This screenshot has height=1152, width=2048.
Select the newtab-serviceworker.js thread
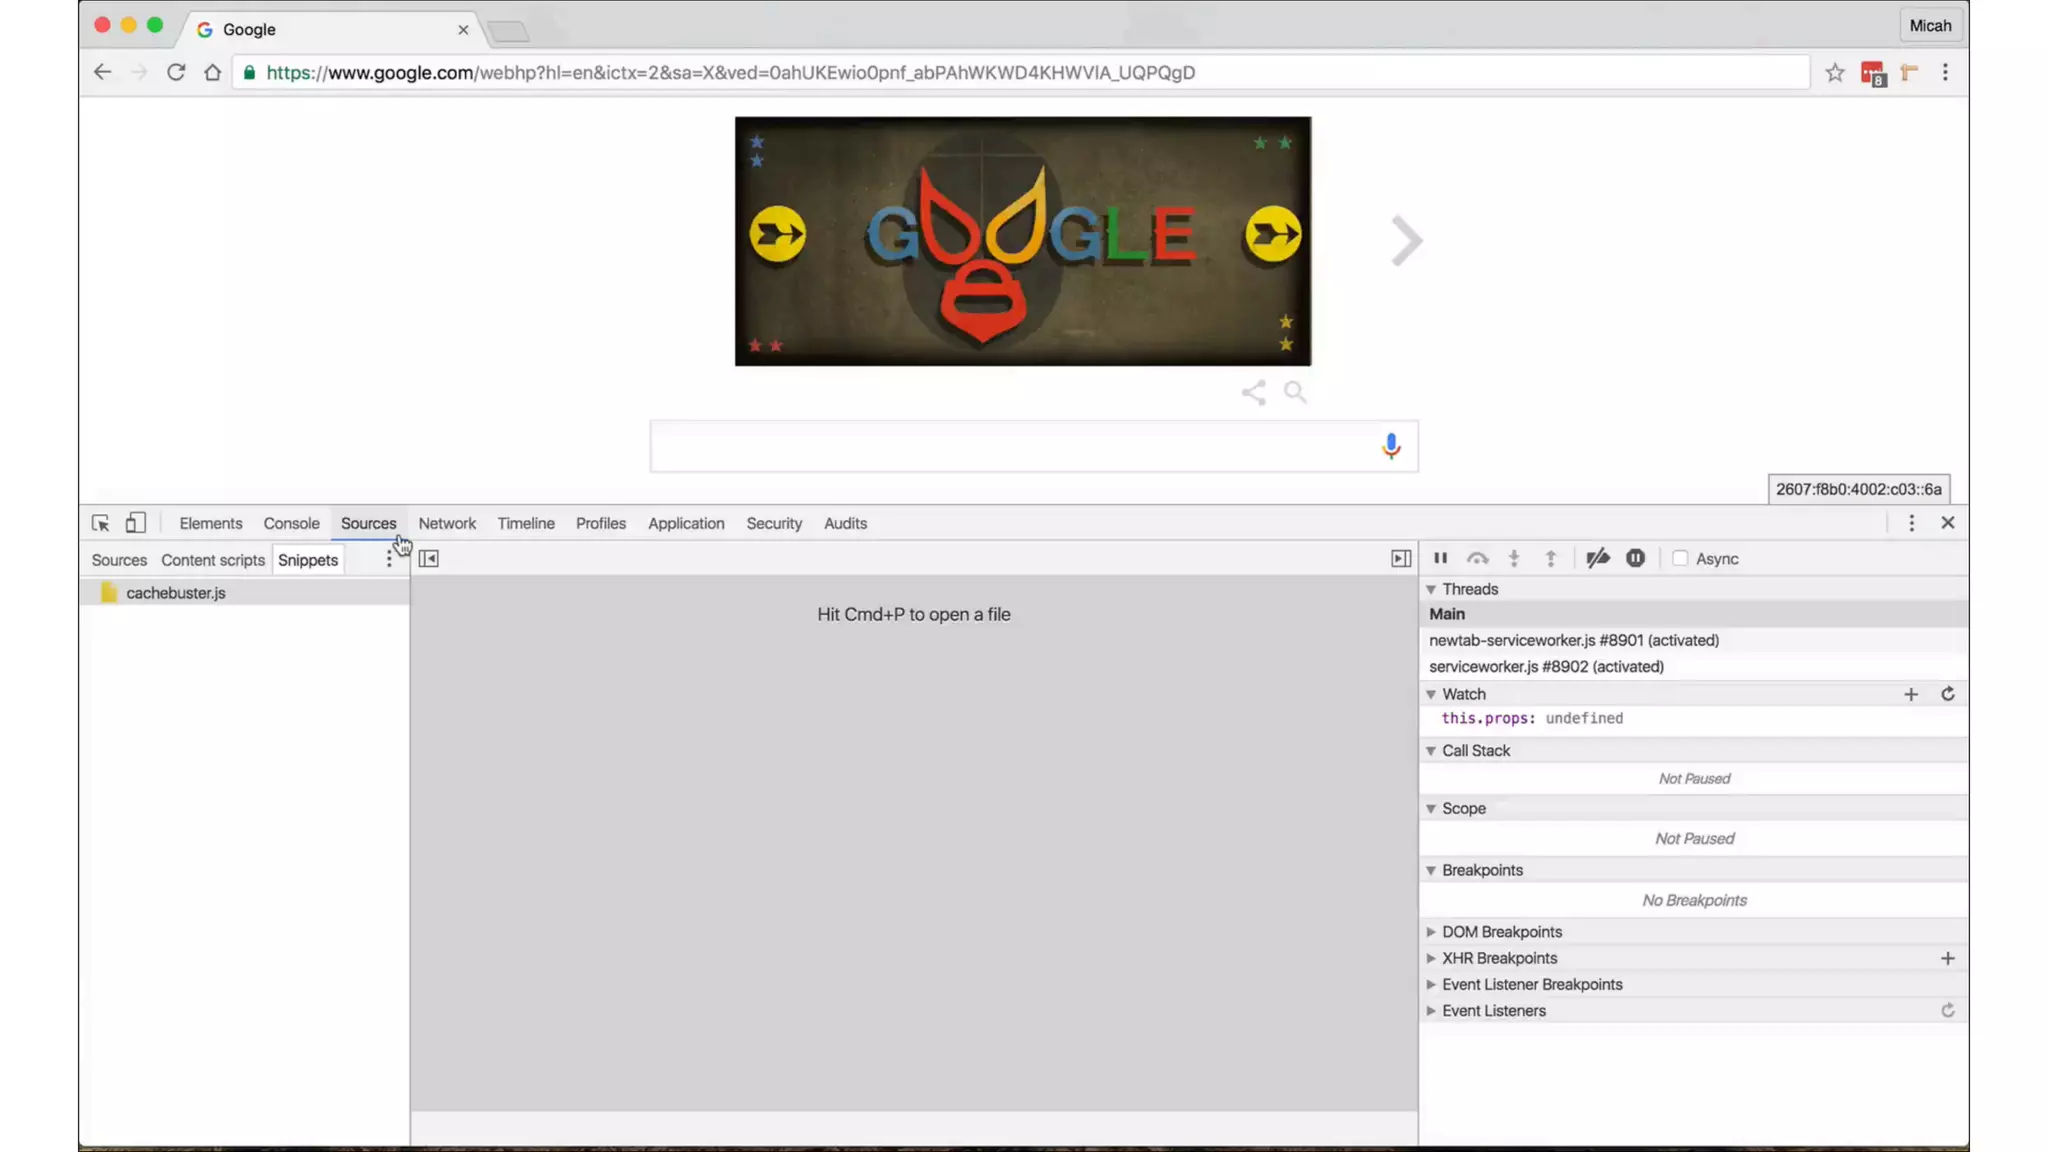tap(1573, 640)
